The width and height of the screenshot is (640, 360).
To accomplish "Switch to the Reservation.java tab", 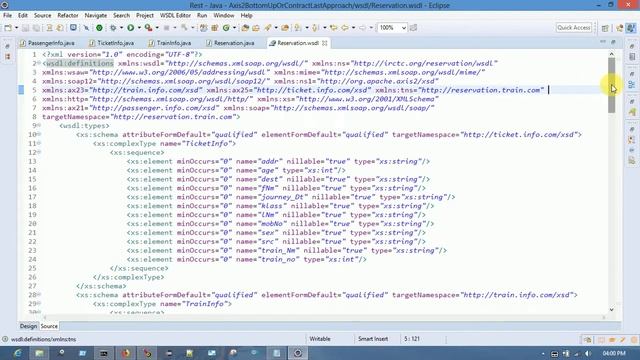I will [x=231, y=43].
